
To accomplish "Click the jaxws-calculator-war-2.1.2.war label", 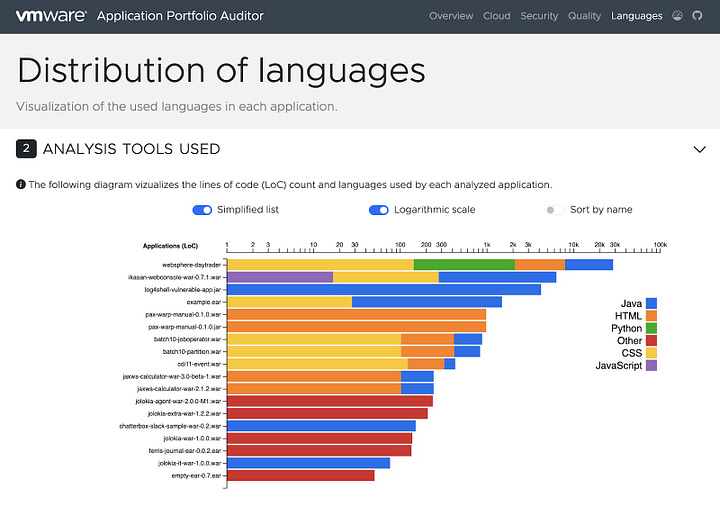I will 179,389.
